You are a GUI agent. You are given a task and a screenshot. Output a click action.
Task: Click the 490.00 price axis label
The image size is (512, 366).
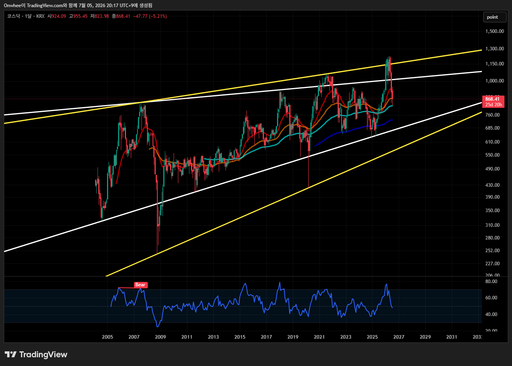[493, 169]
